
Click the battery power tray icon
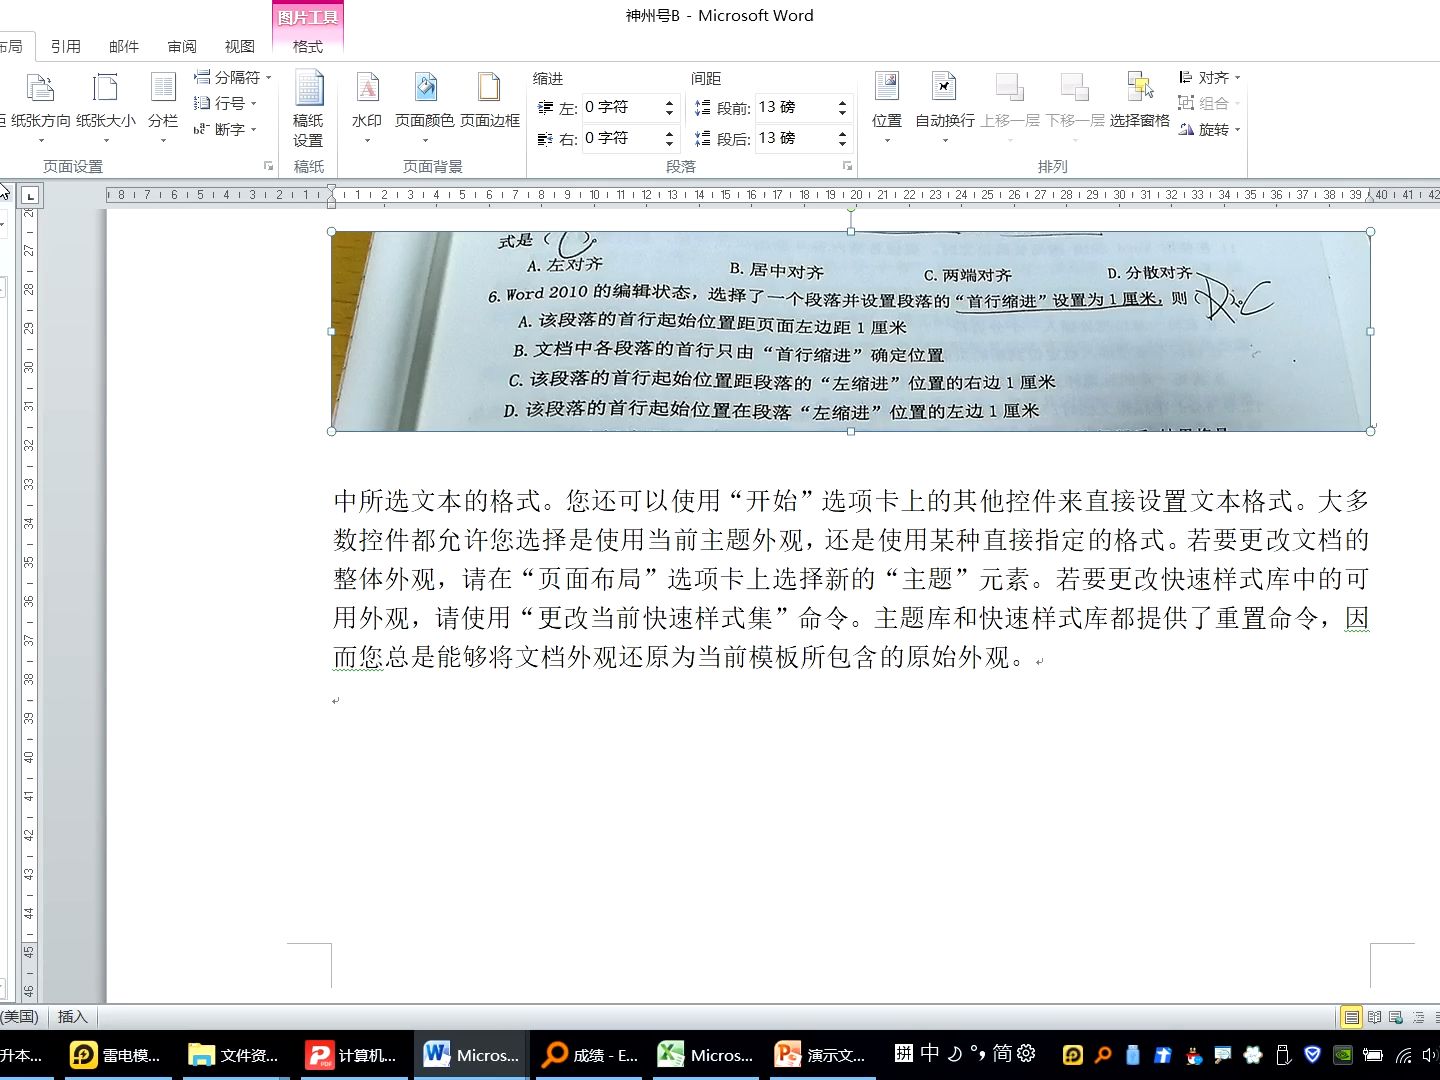(x=1374, y=1054)
